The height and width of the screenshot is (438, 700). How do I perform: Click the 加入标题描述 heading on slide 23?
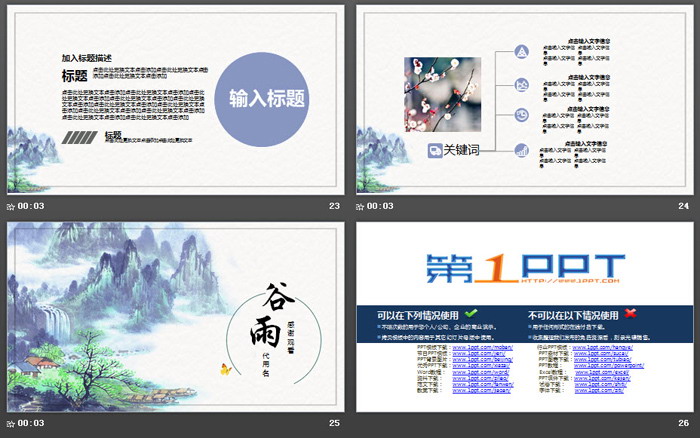[x=87, y=58]
